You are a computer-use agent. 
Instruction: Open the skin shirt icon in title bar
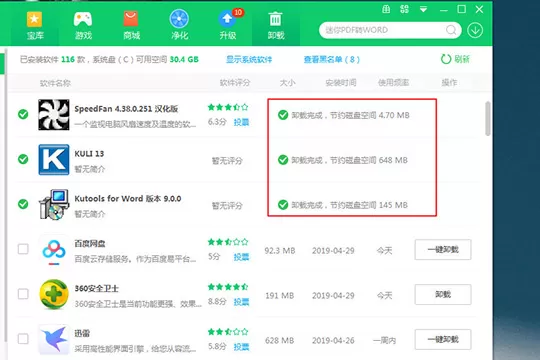tap(386, 9)
